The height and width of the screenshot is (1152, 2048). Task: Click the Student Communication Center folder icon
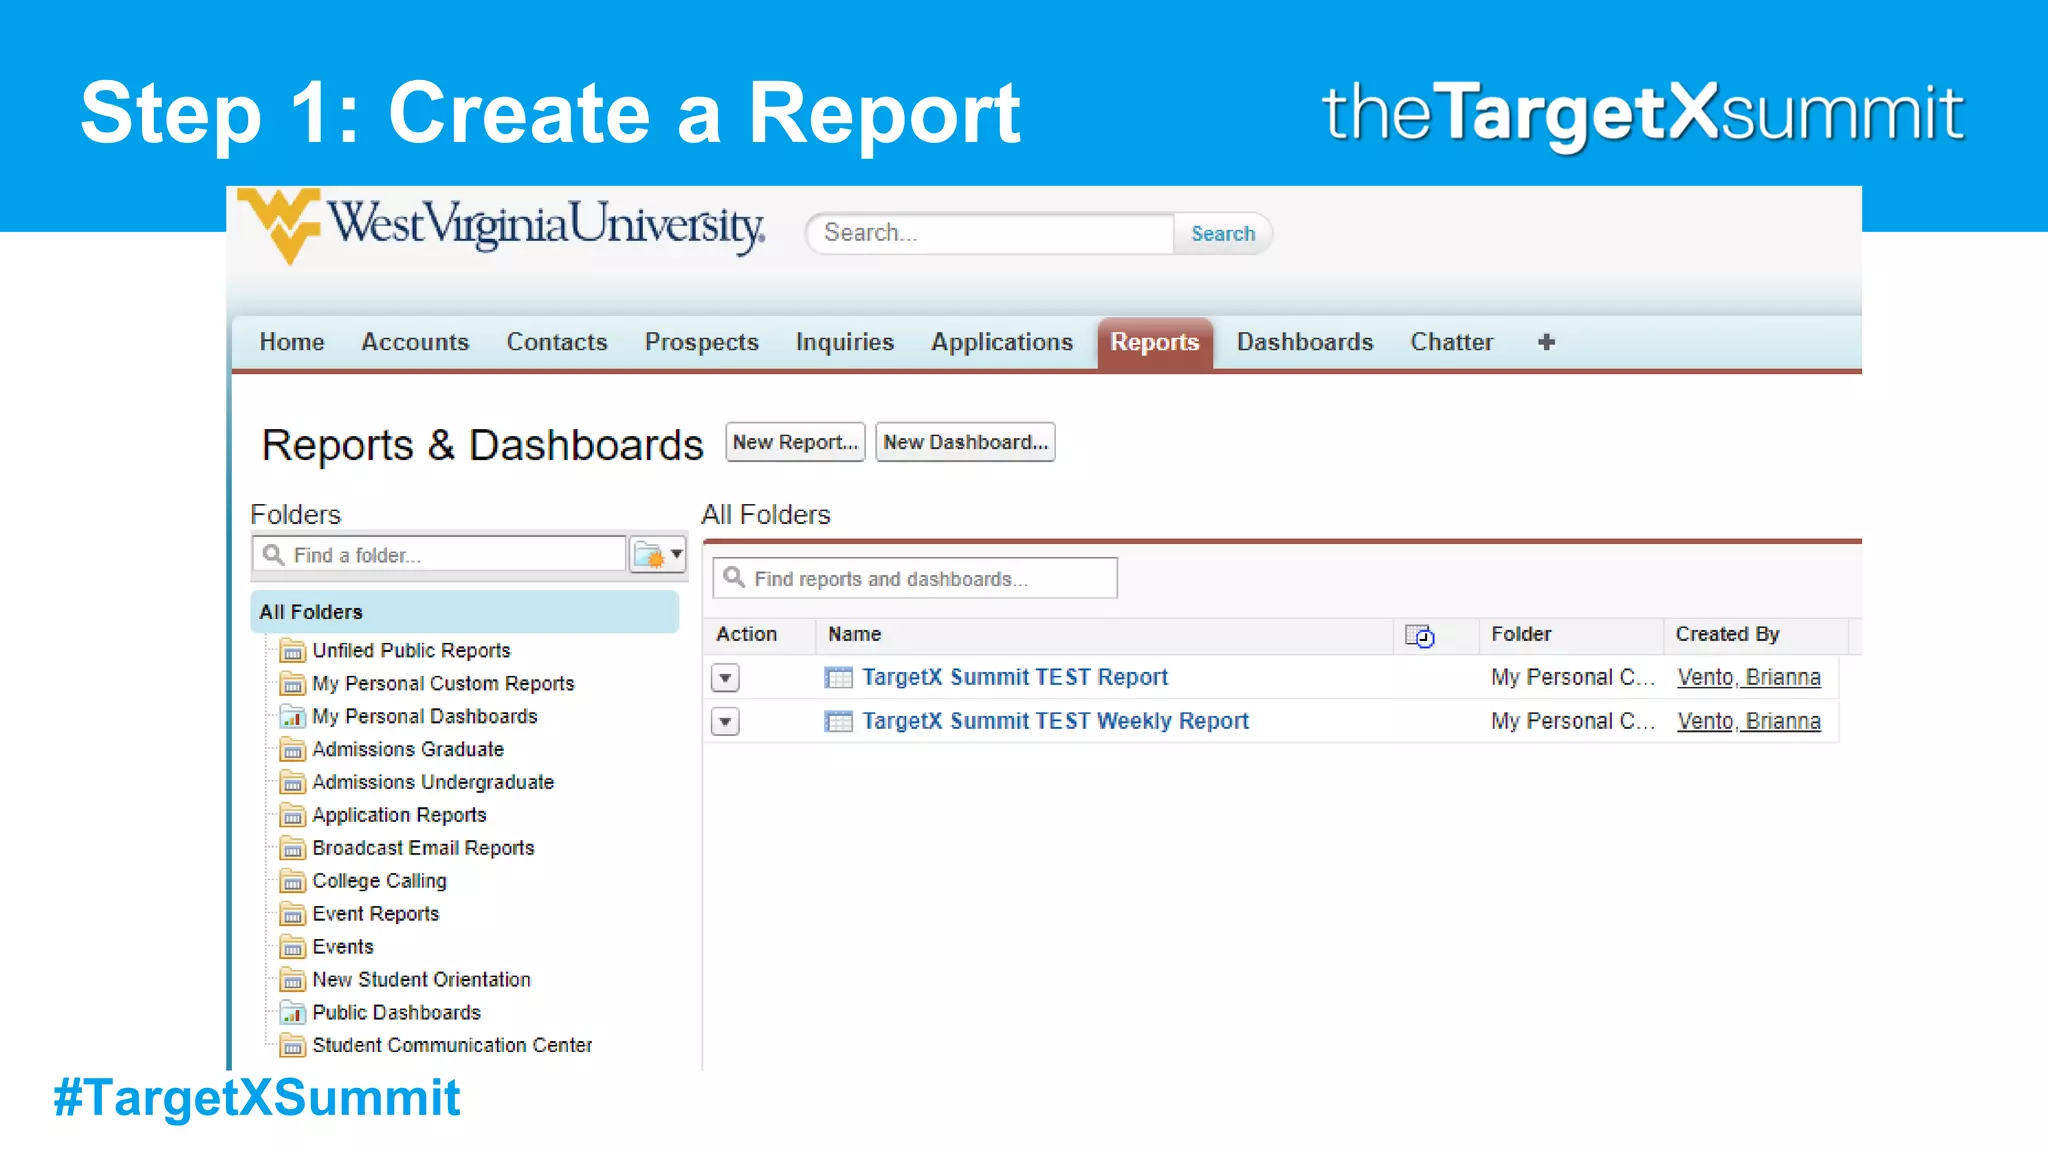[292, 1047]
